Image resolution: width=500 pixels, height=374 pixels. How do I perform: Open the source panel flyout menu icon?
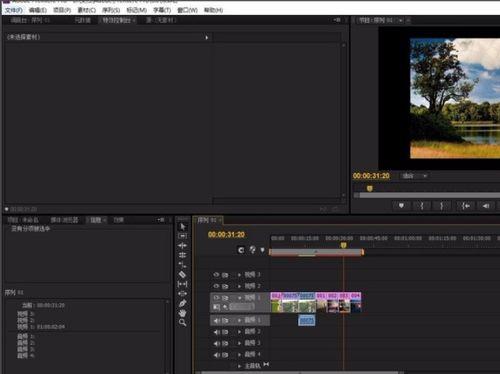pyautogui.click(x=337, y=20)
